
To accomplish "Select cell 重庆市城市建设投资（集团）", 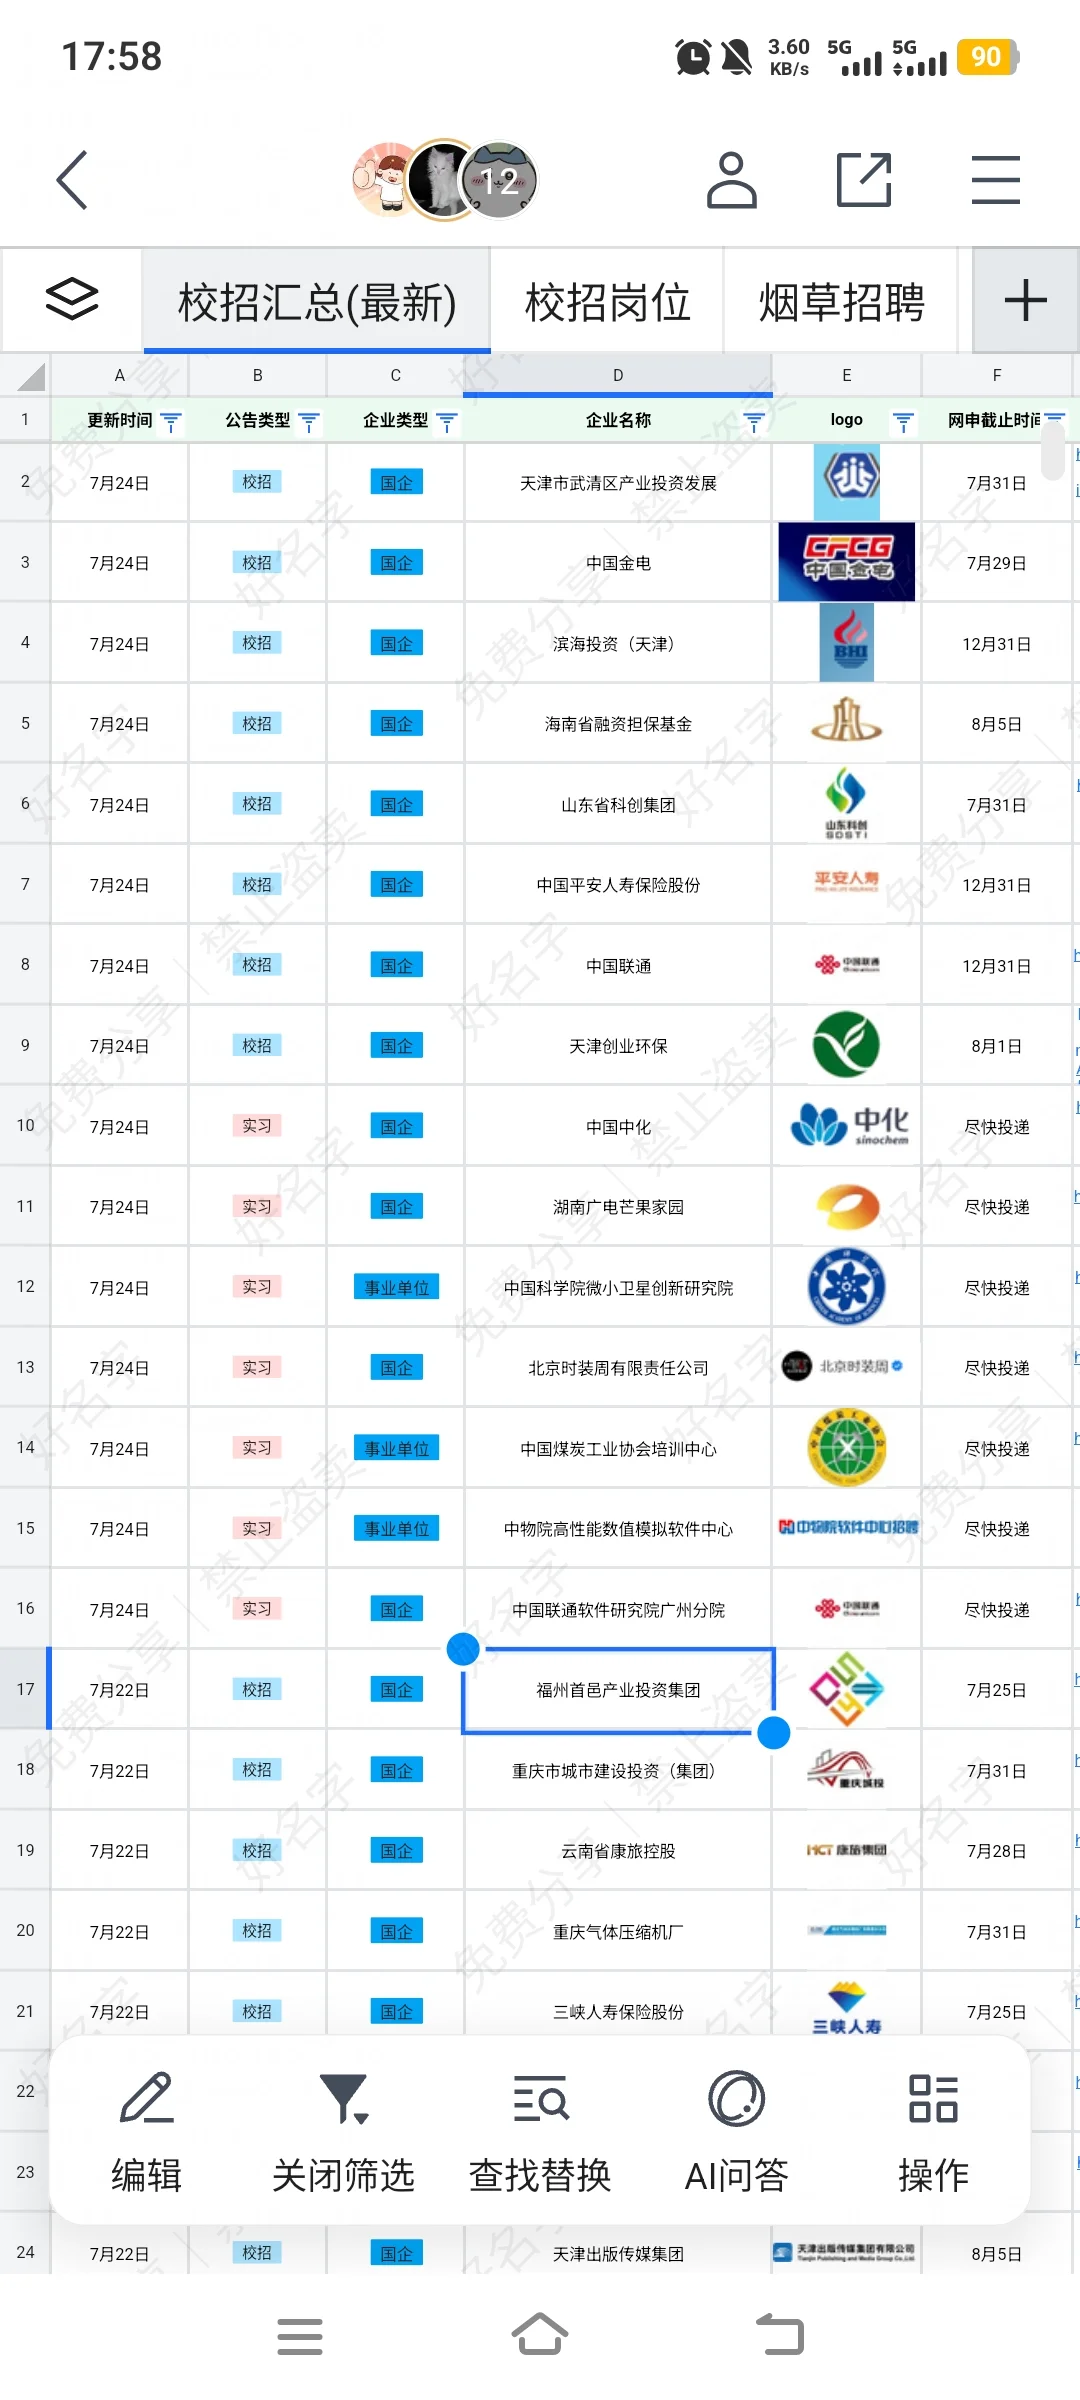I will (x=618, y=1771).
